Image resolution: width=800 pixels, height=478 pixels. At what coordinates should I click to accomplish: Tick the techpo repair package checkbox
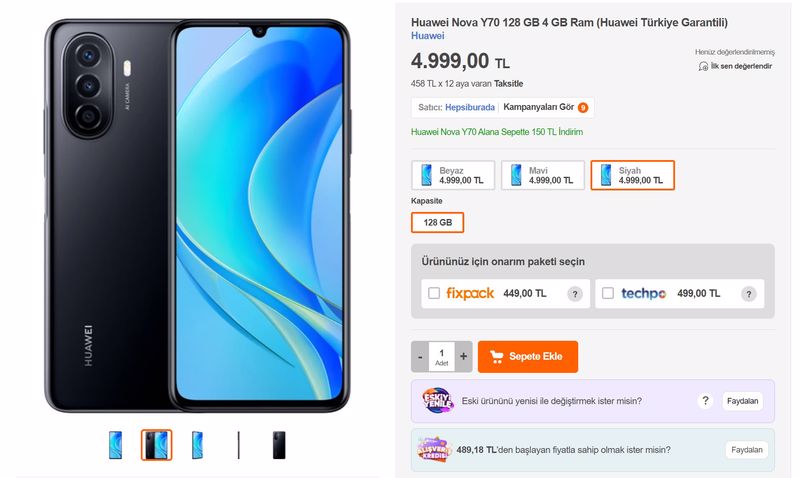[x=608, y=293]
